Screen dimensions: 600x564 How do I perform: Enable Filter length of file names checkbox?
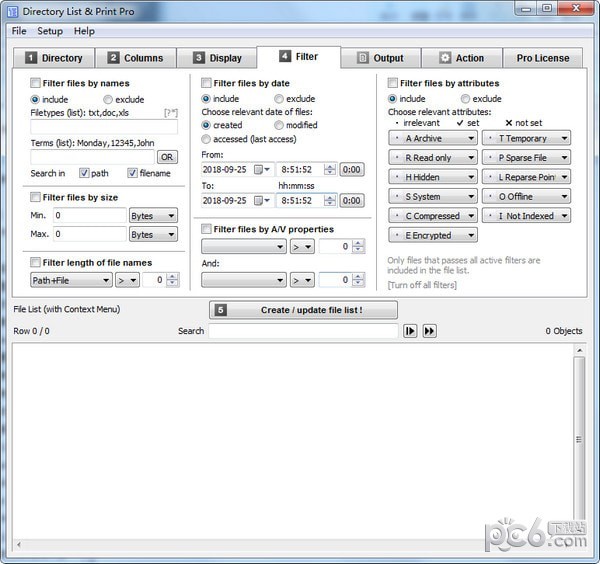point(35,262)
